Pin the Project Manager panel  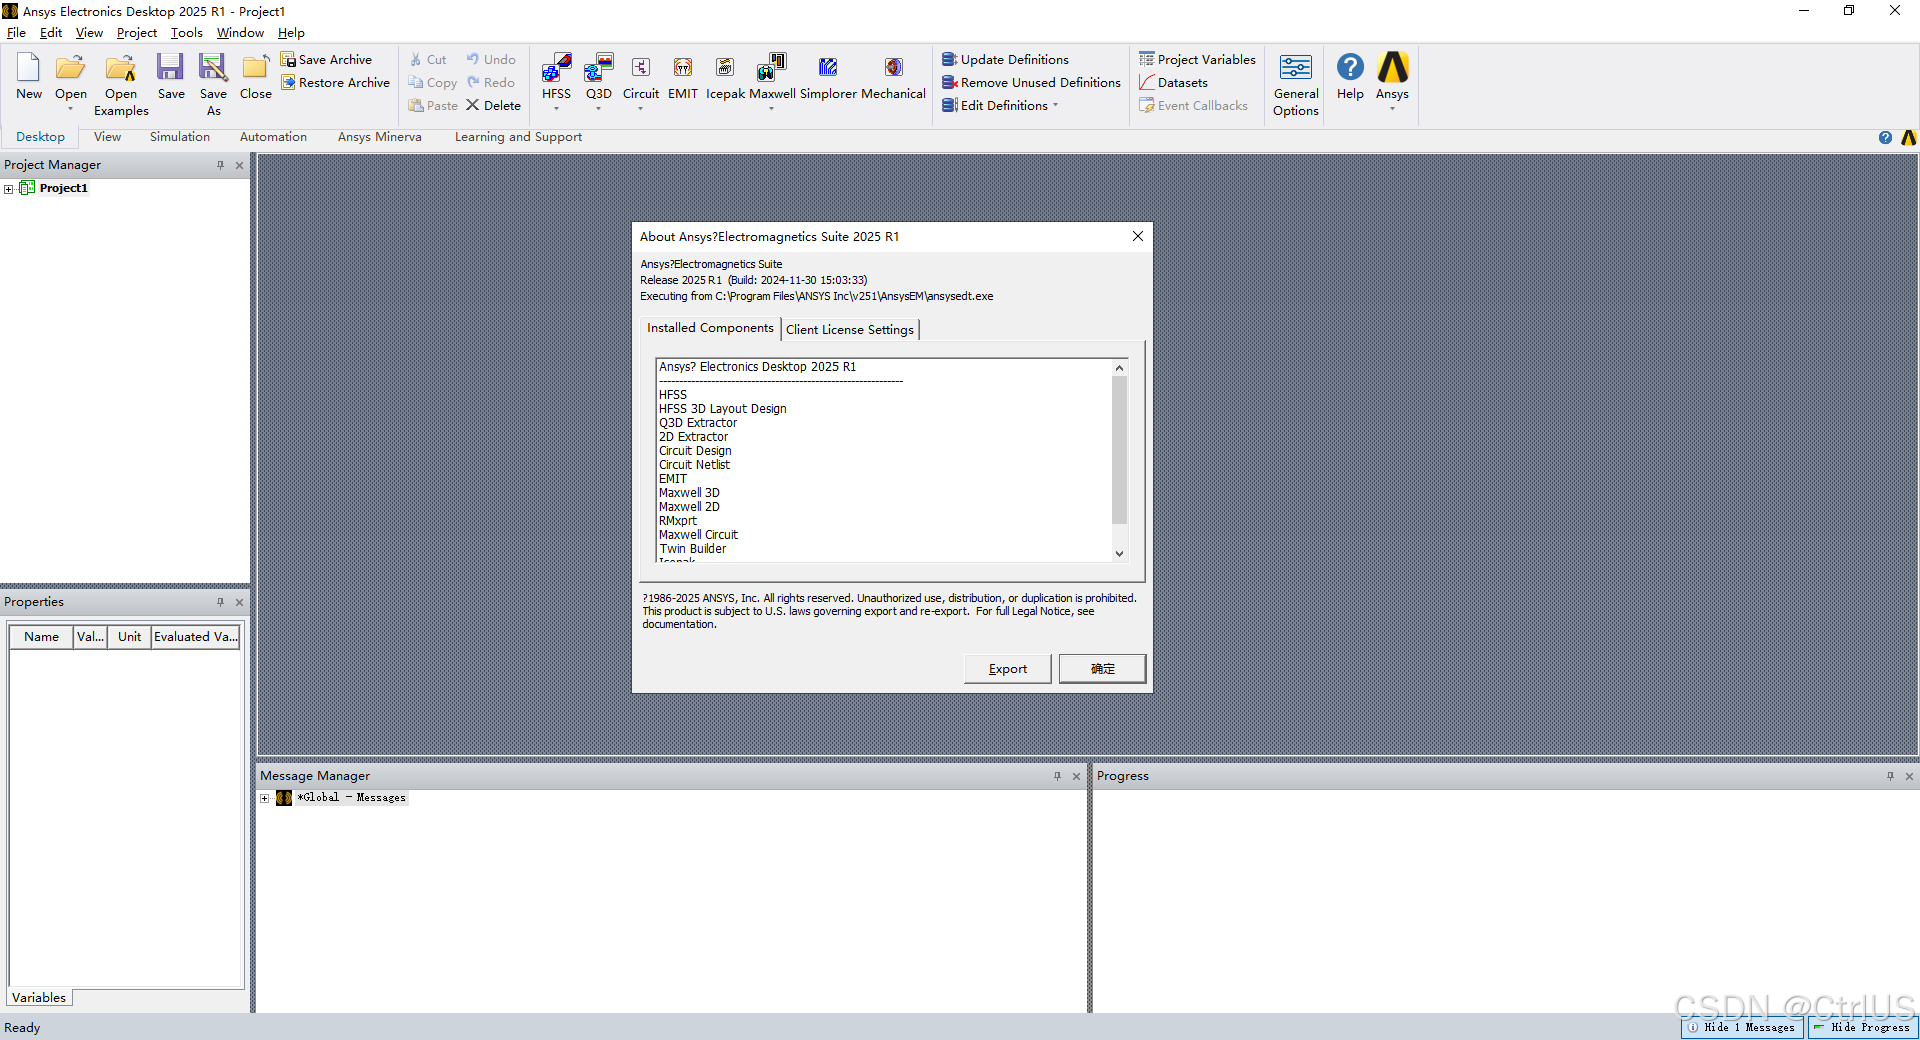coord(220,165)
